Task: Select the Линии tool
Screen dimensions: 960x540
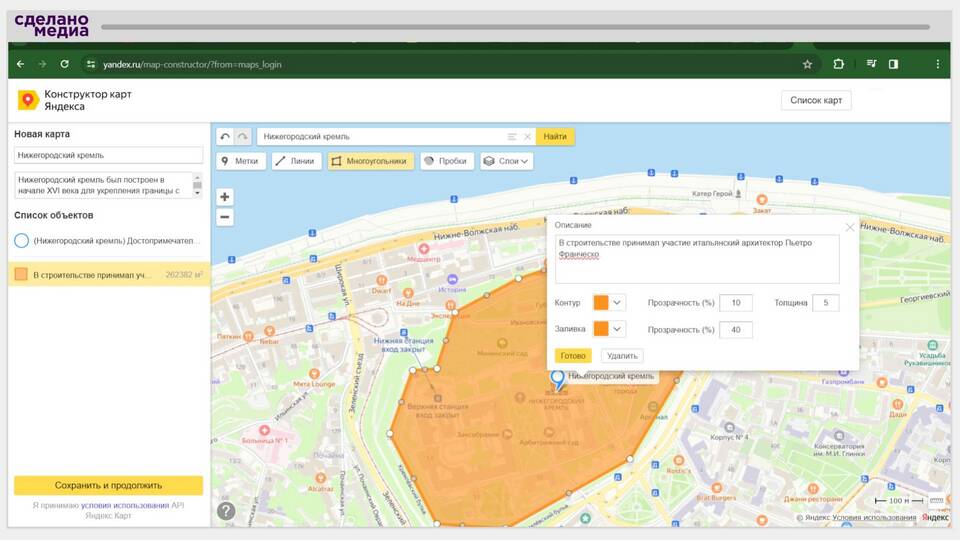Action: (x=296, y=161)
